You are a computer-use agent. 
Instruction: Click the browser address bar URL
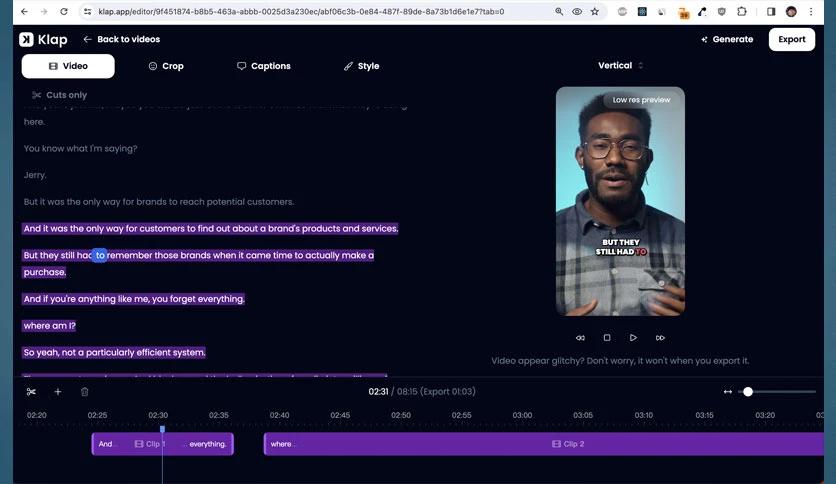[301, 11]
